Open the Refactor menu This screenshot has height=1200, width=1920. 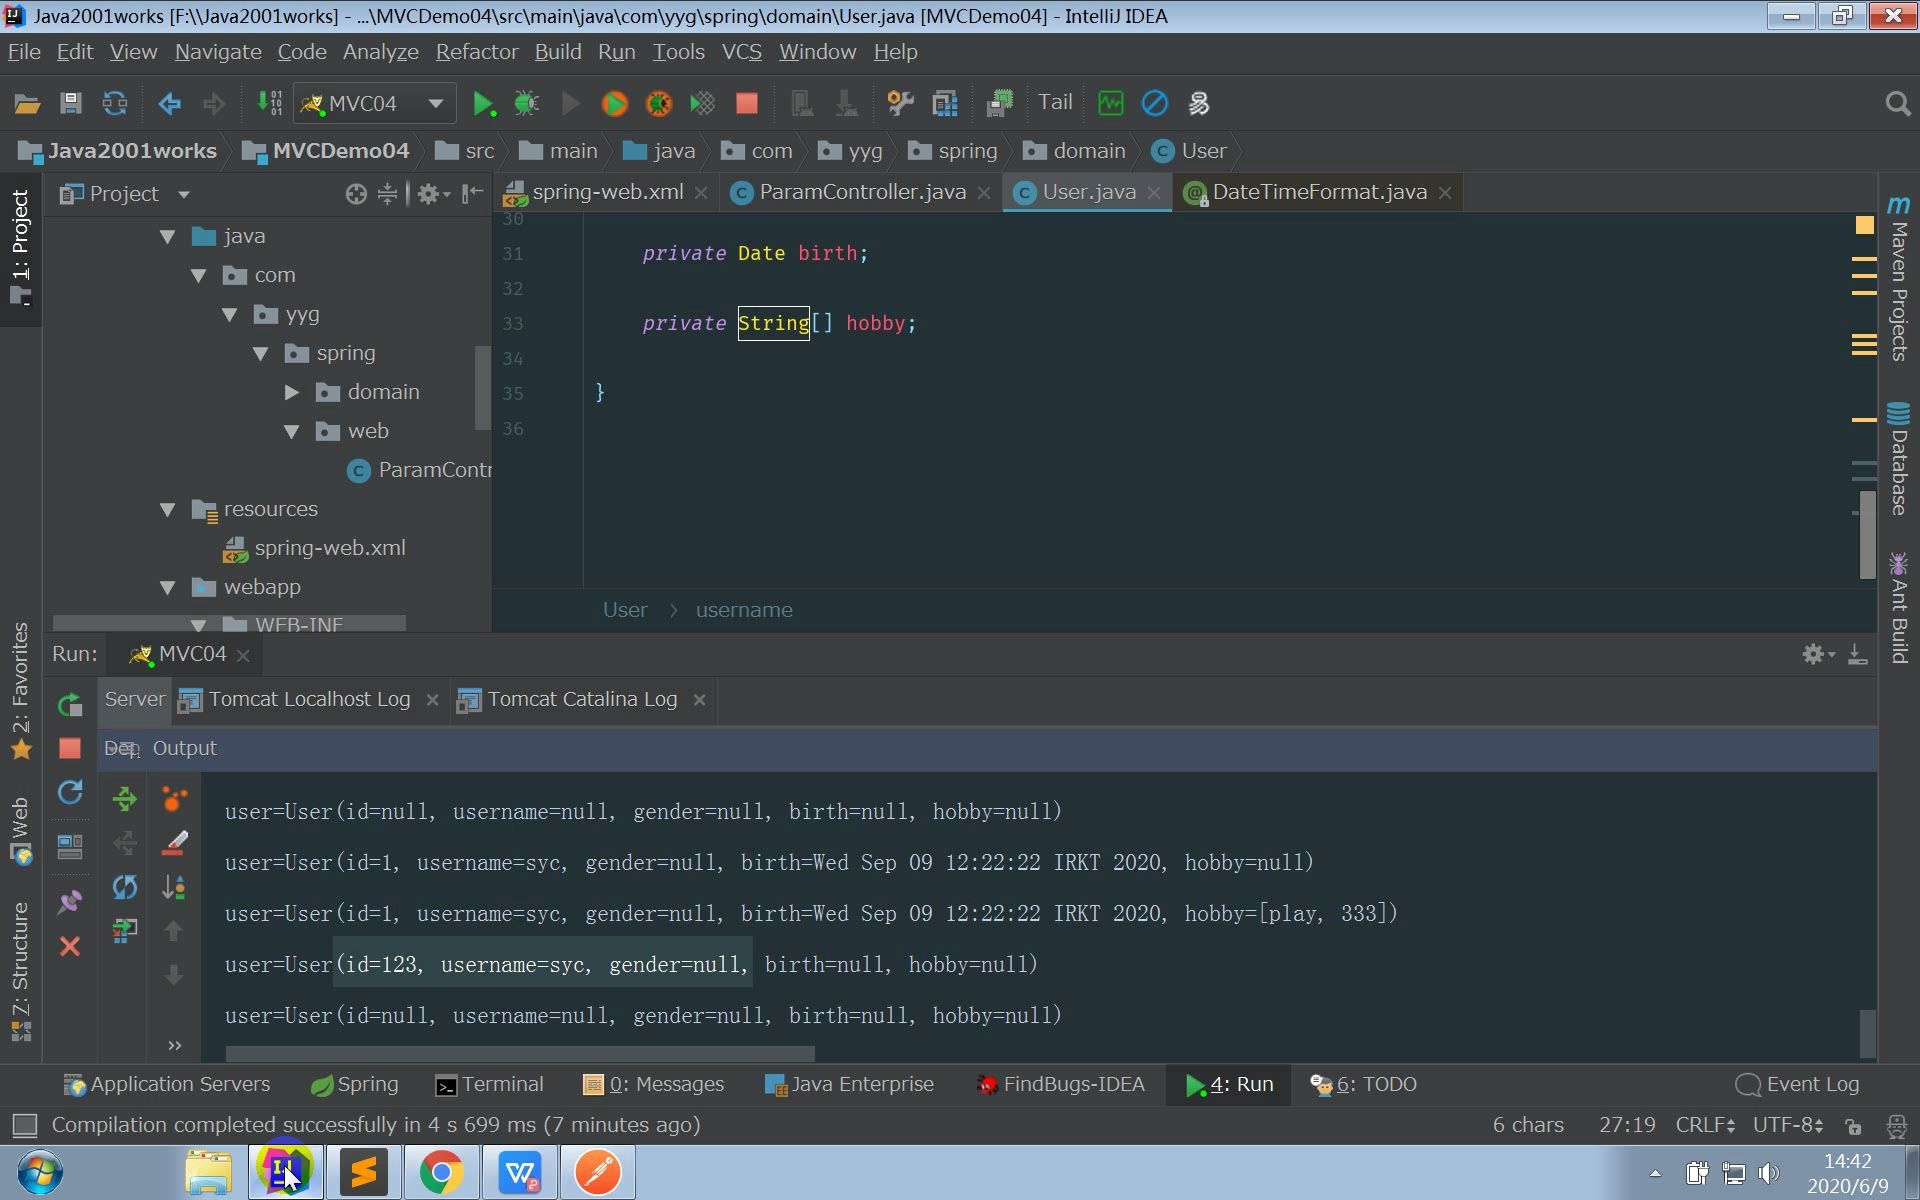tap(476, 52)
